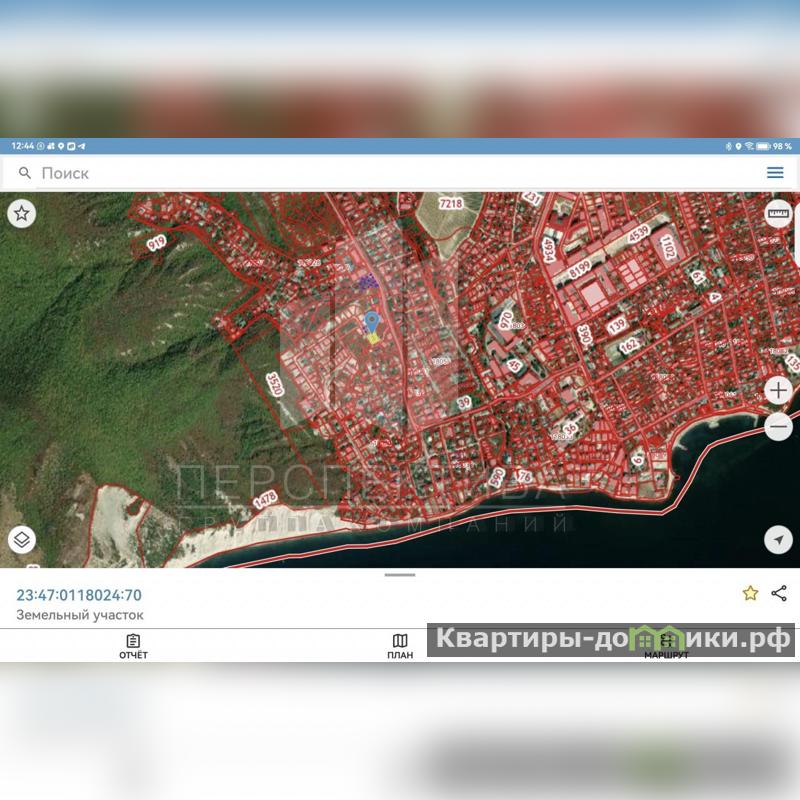Zoom in with the plus button
Viewport: 800px width, 800px height.
778,390
